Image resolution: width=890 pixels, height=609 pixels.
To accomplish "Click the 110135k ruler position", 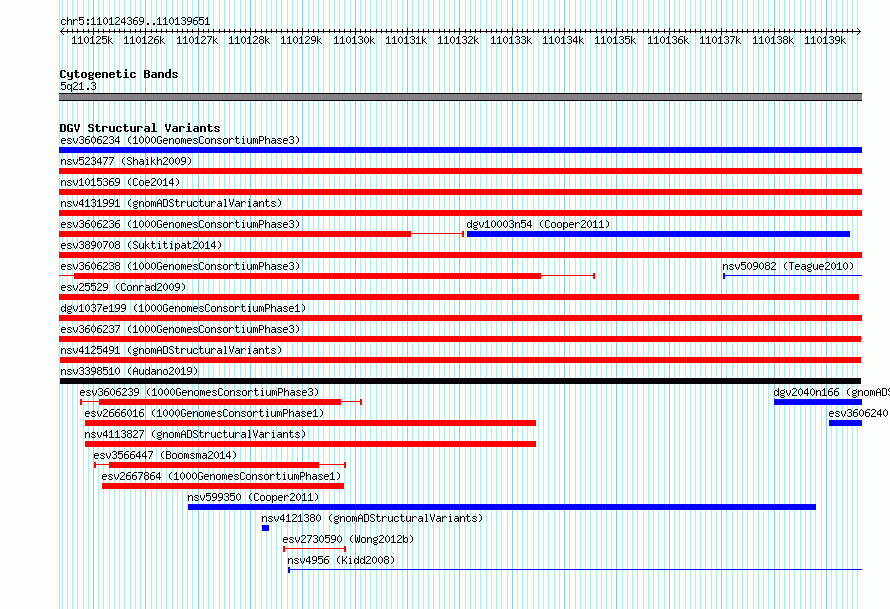I will [x=615, y=40].
